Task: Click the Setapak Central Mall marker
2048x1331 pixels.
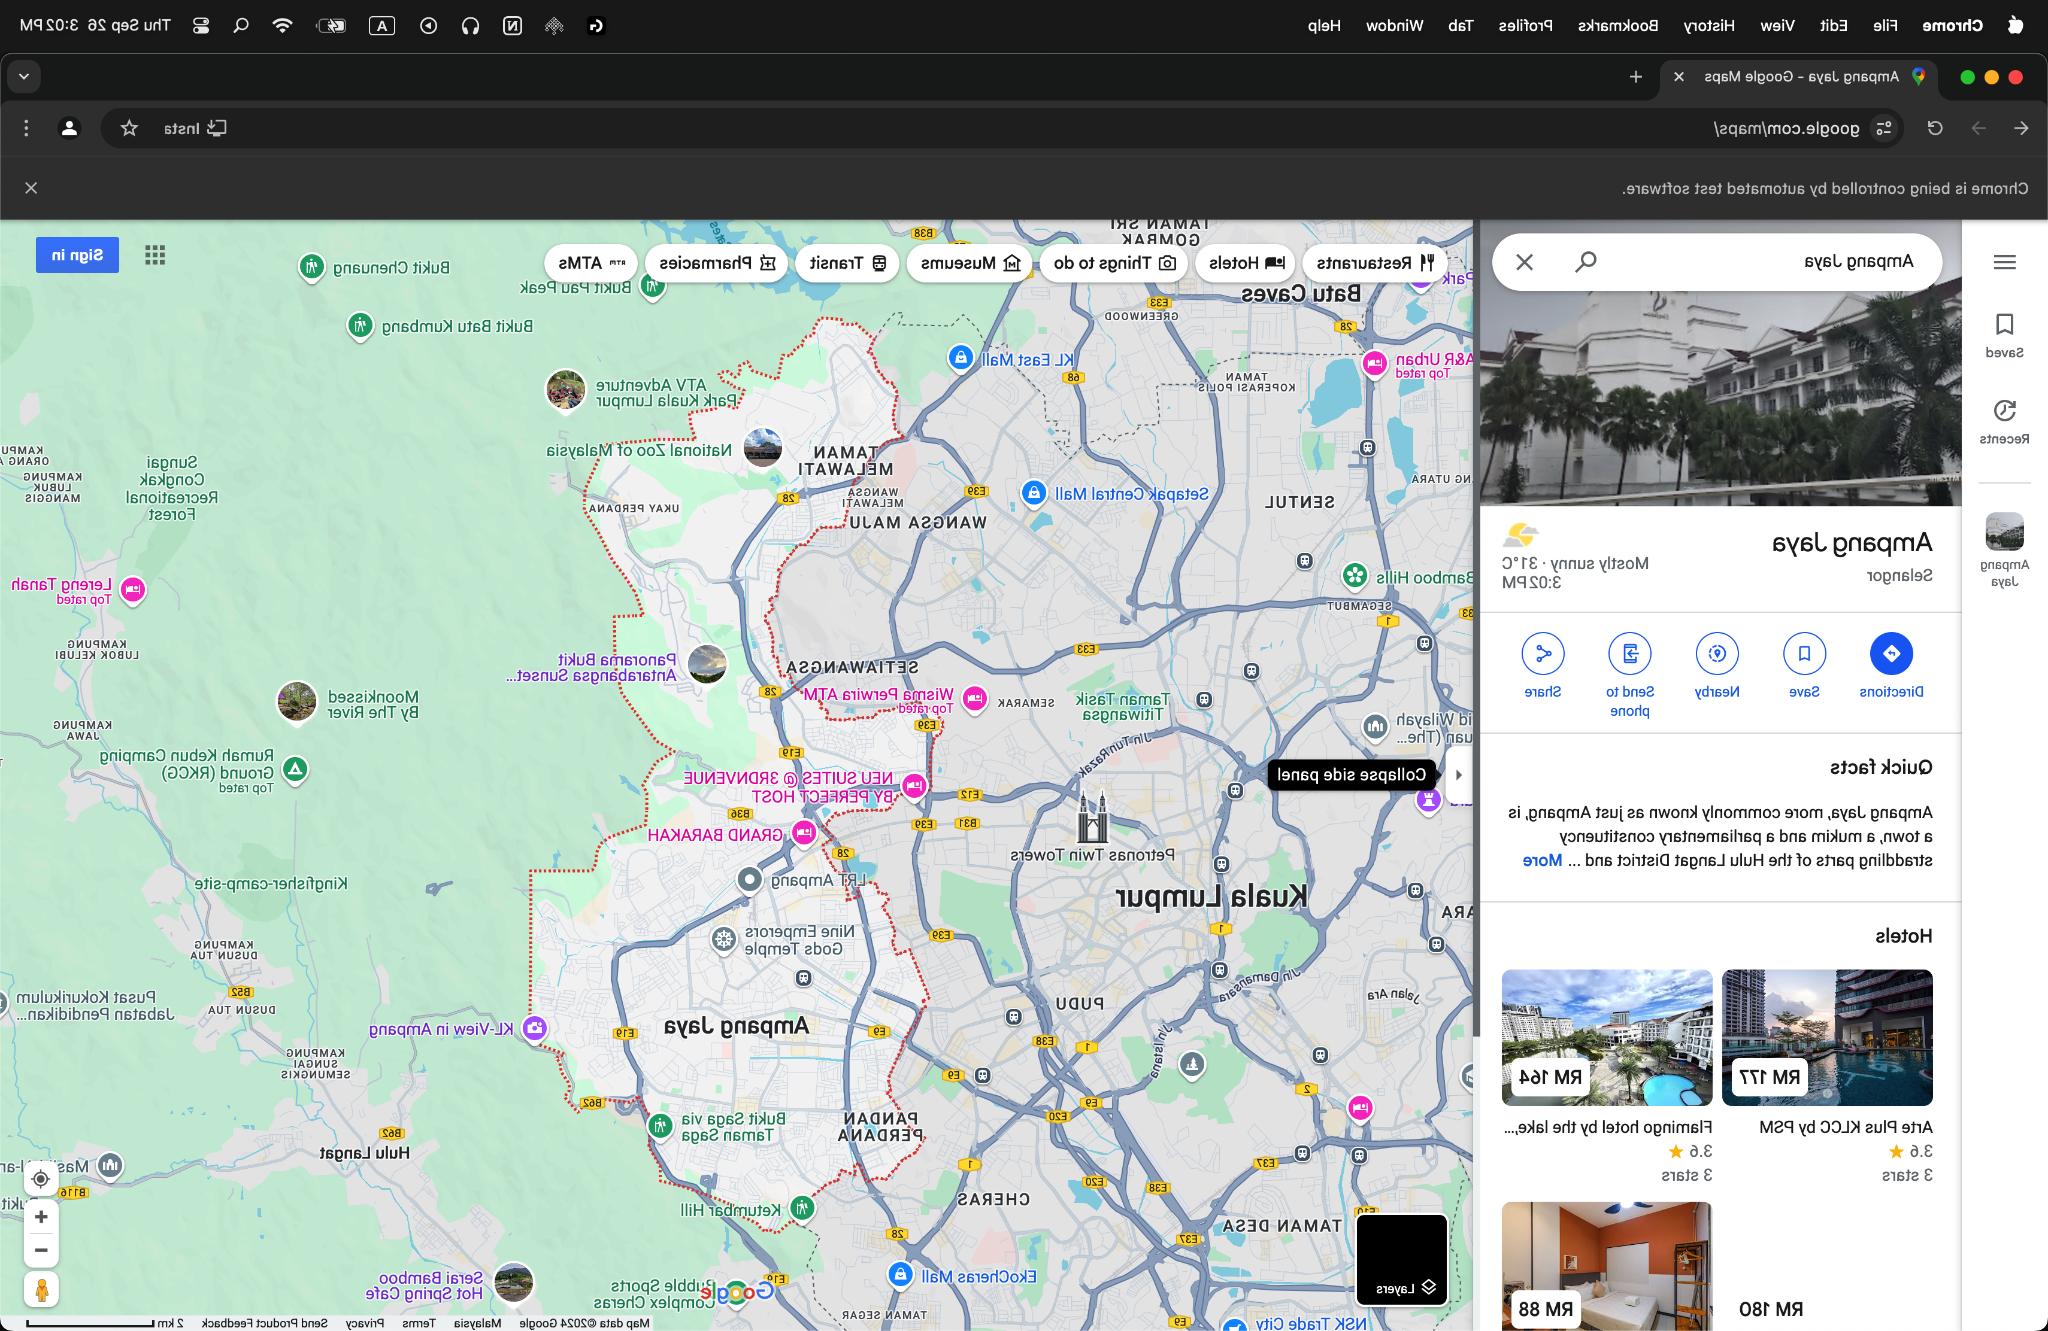Action: point(1034,492)
